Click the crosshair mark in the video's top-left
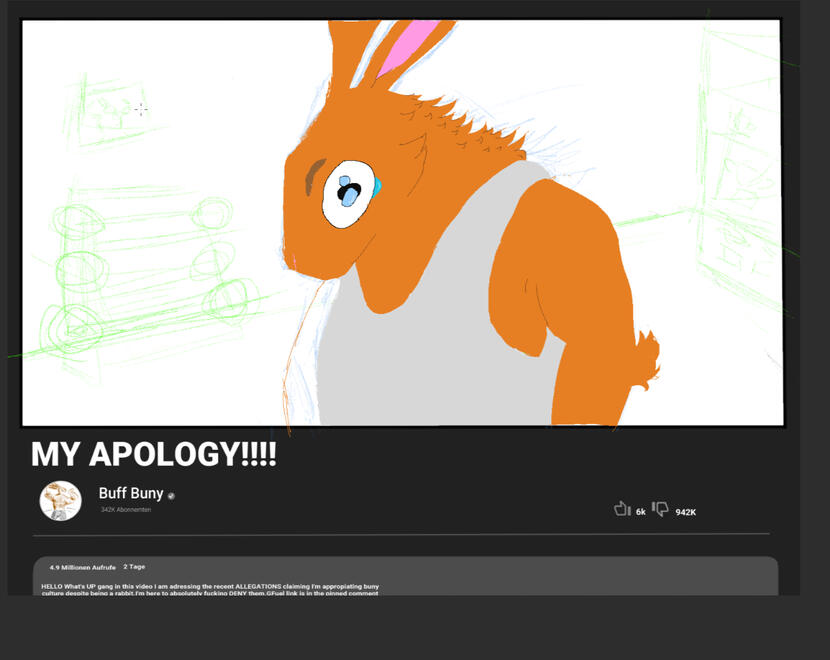830x660 pixels. coord(141,108)
